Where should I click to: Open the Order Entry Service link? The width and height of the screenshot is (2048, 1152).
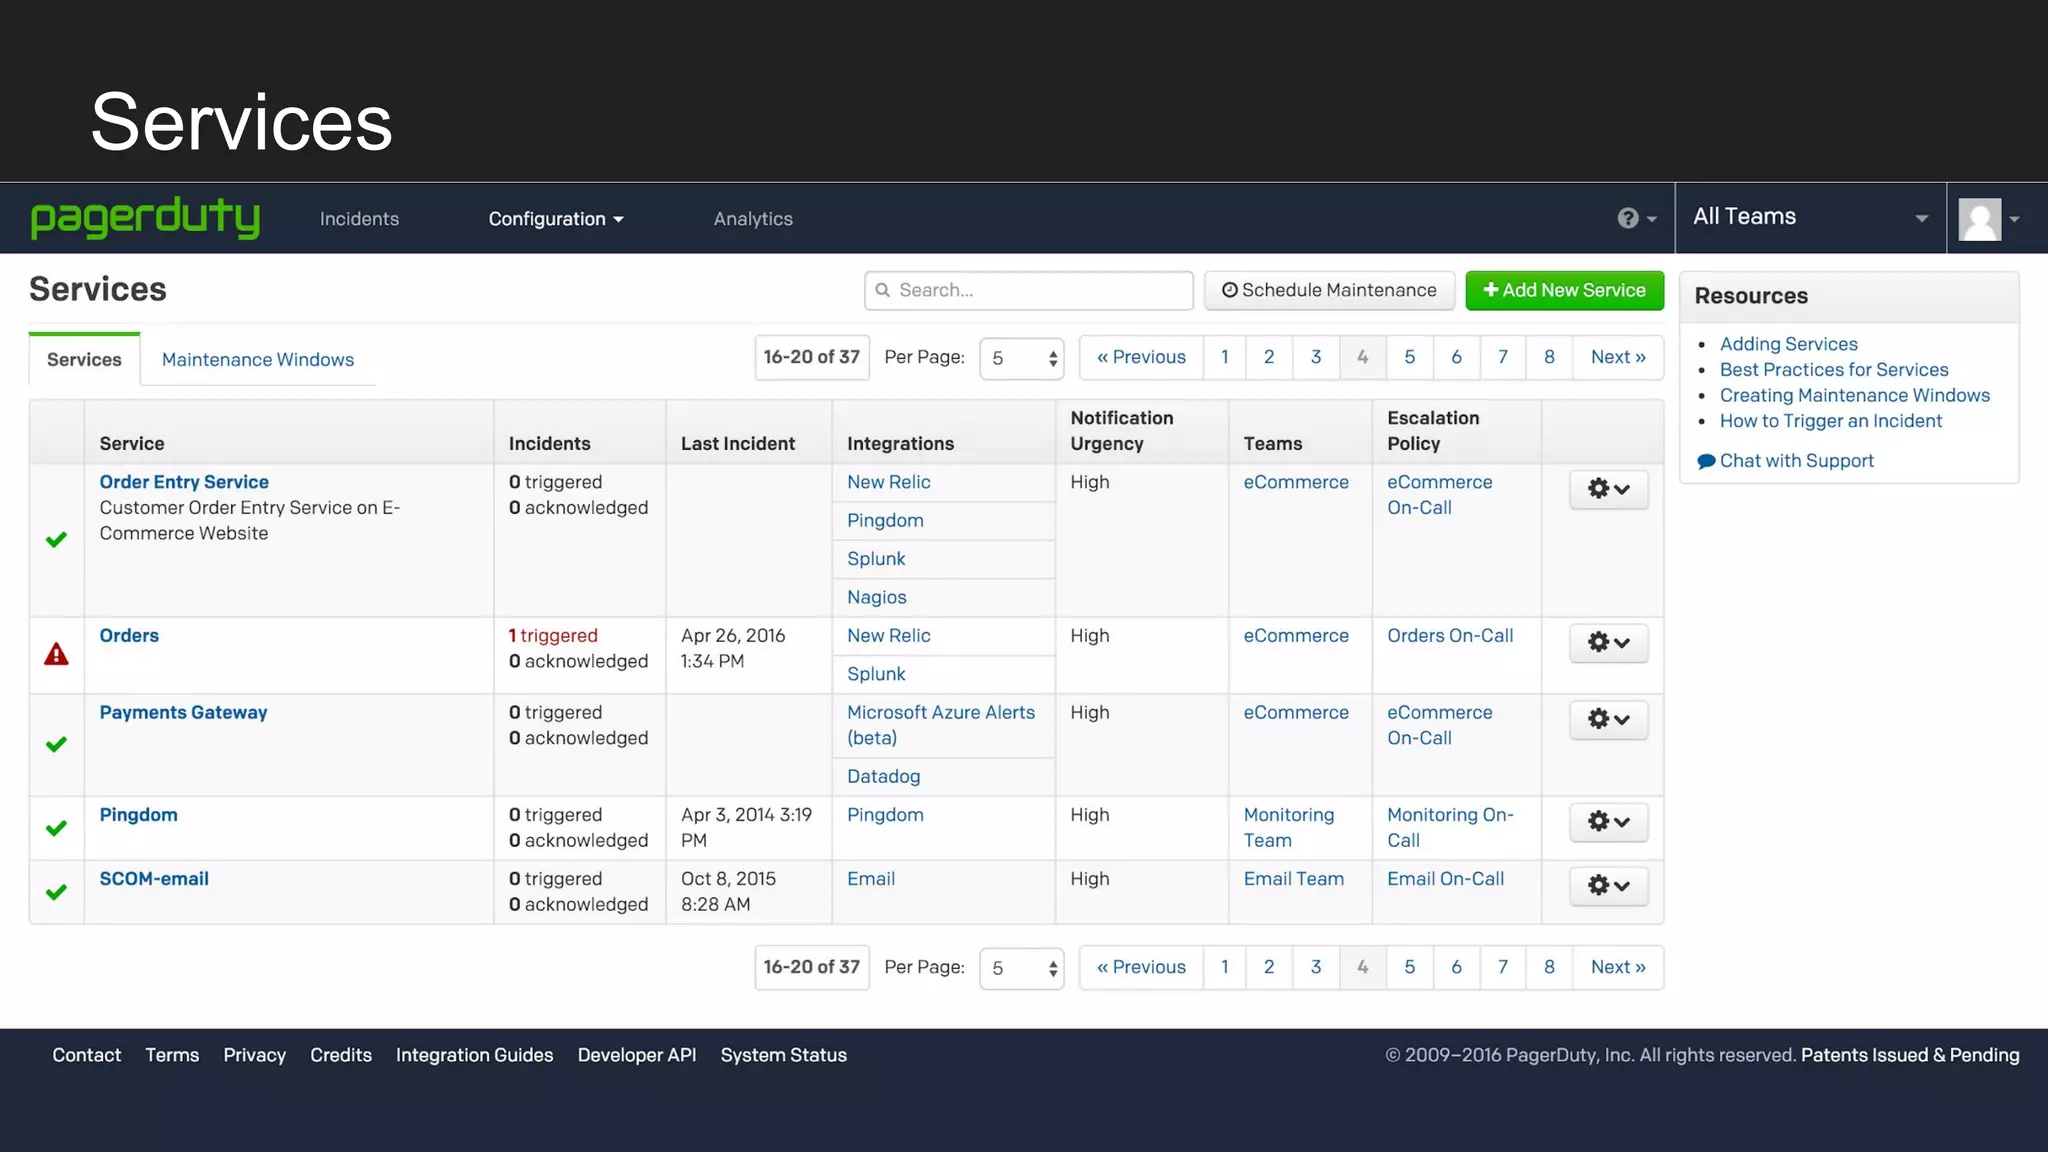pos(184,482)
